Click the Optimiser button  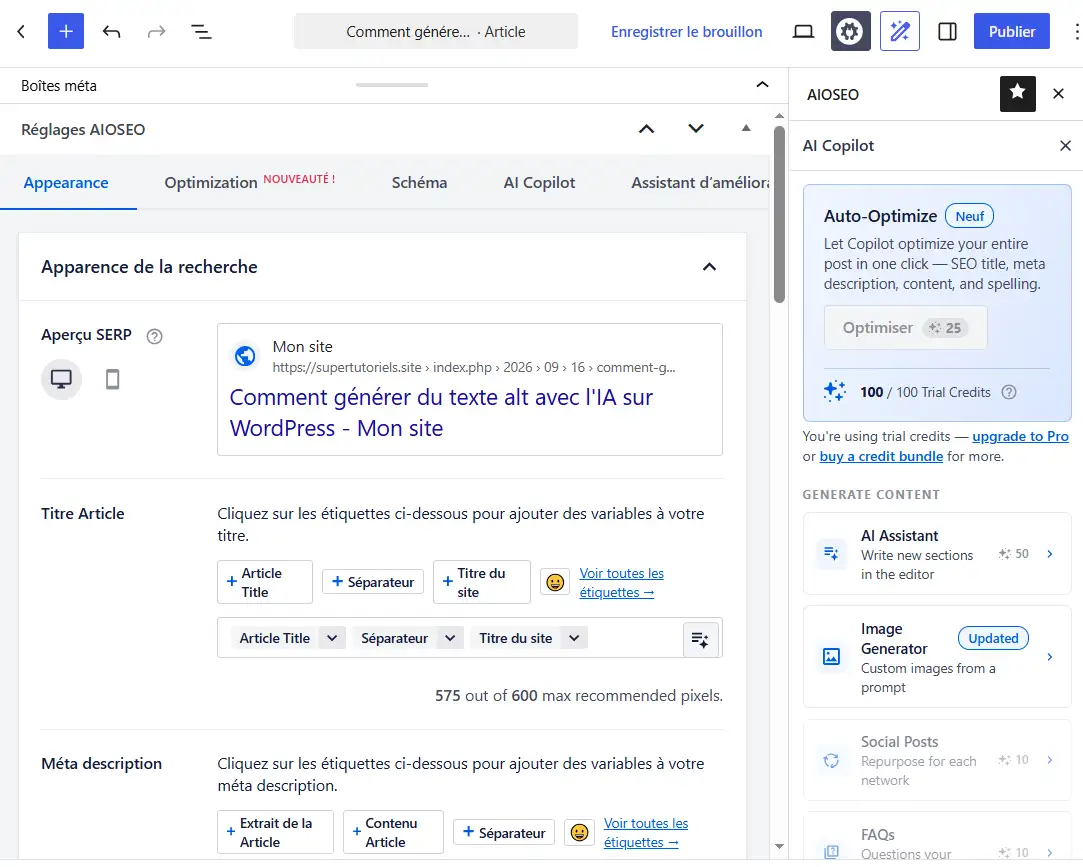(x=905, y=327)
